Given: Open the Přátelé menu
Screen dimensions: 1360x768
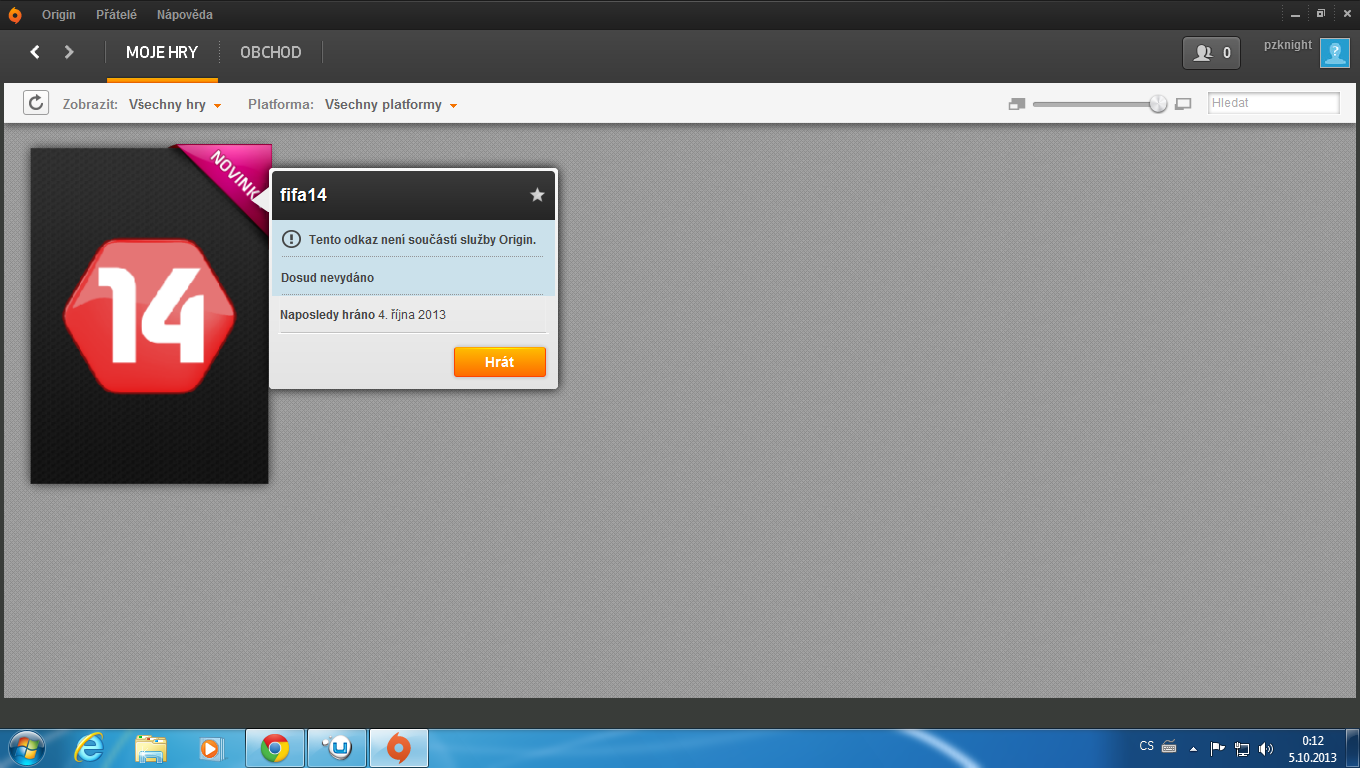Looking at the screenshot, I should (x=116, y=15).
